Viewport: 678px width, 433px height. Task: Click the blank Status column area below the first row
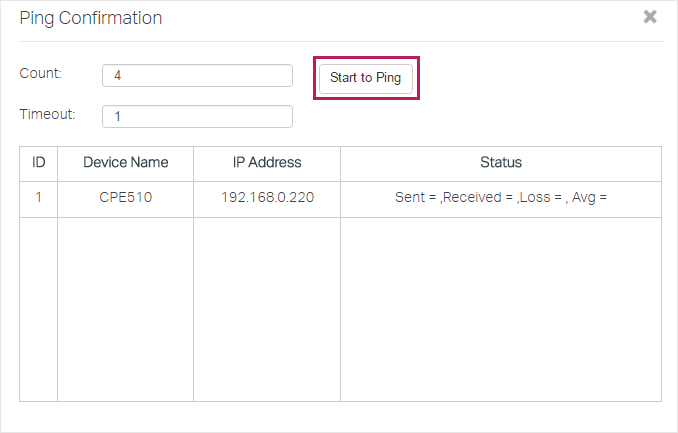coord(501,309)
